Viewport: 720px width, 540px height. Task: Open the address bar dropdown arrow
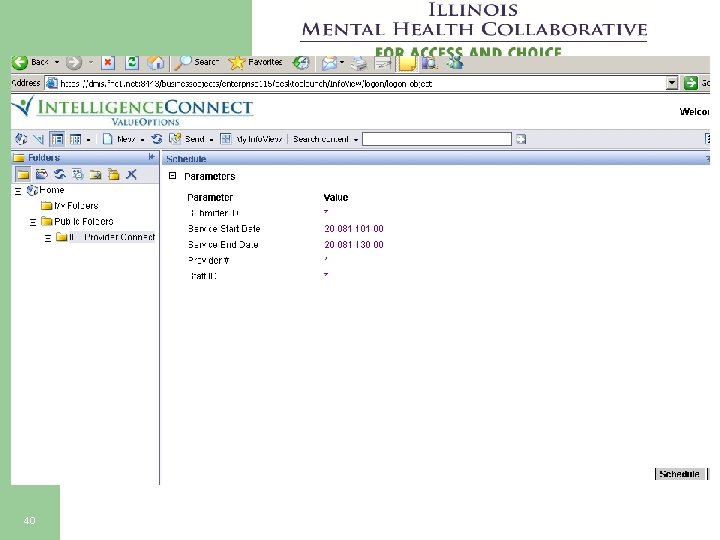click(x=672, y=84)
